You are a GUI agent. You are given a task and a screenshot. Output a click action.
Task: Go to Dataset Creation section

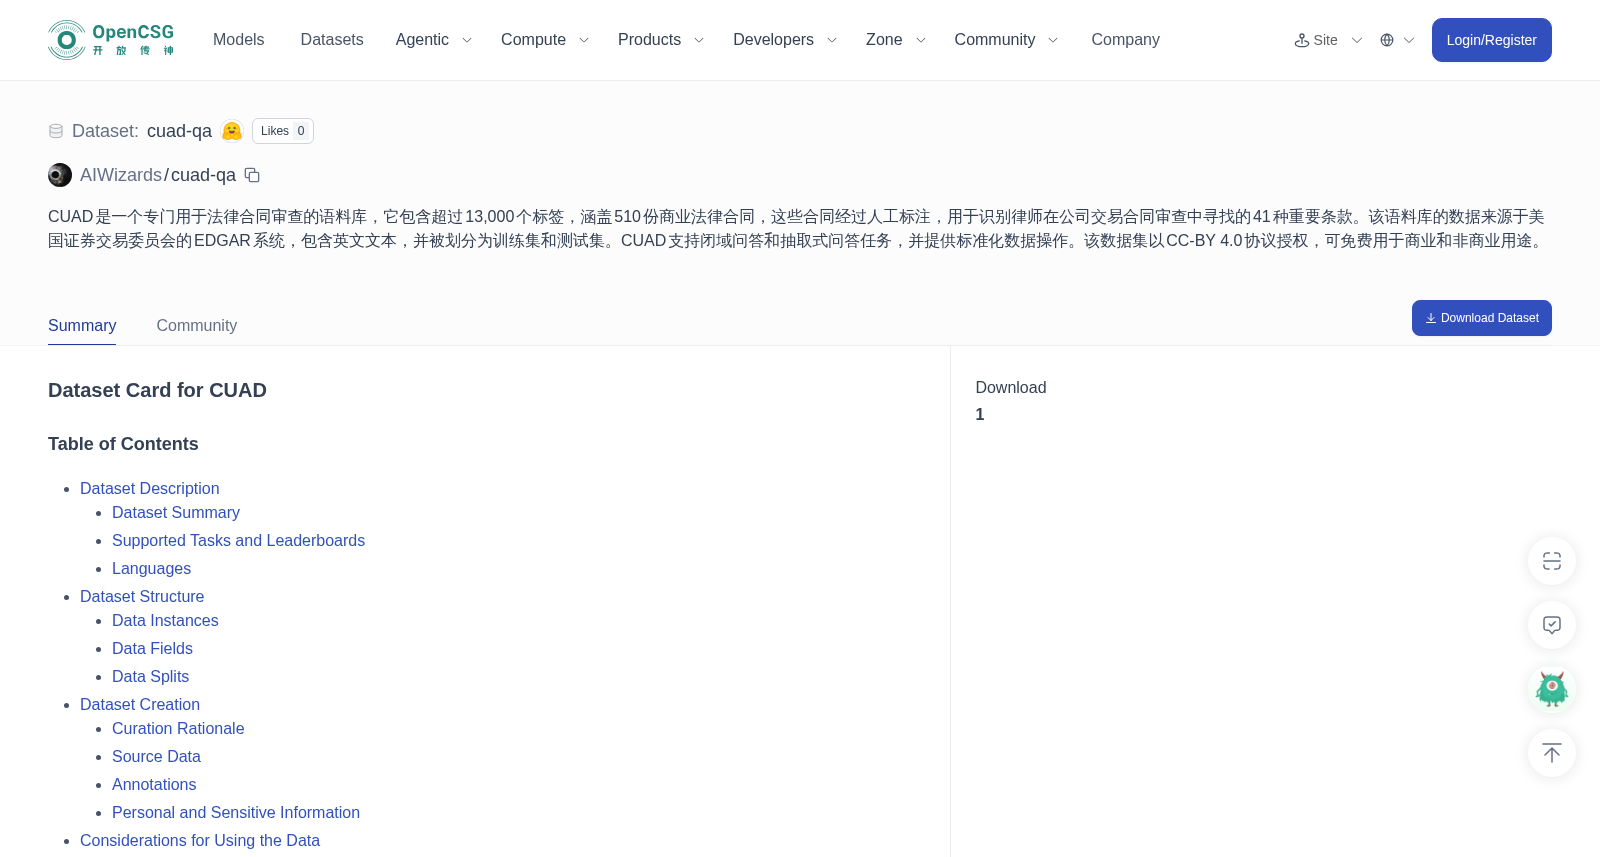pyautogui.click(x=140, y=704)
